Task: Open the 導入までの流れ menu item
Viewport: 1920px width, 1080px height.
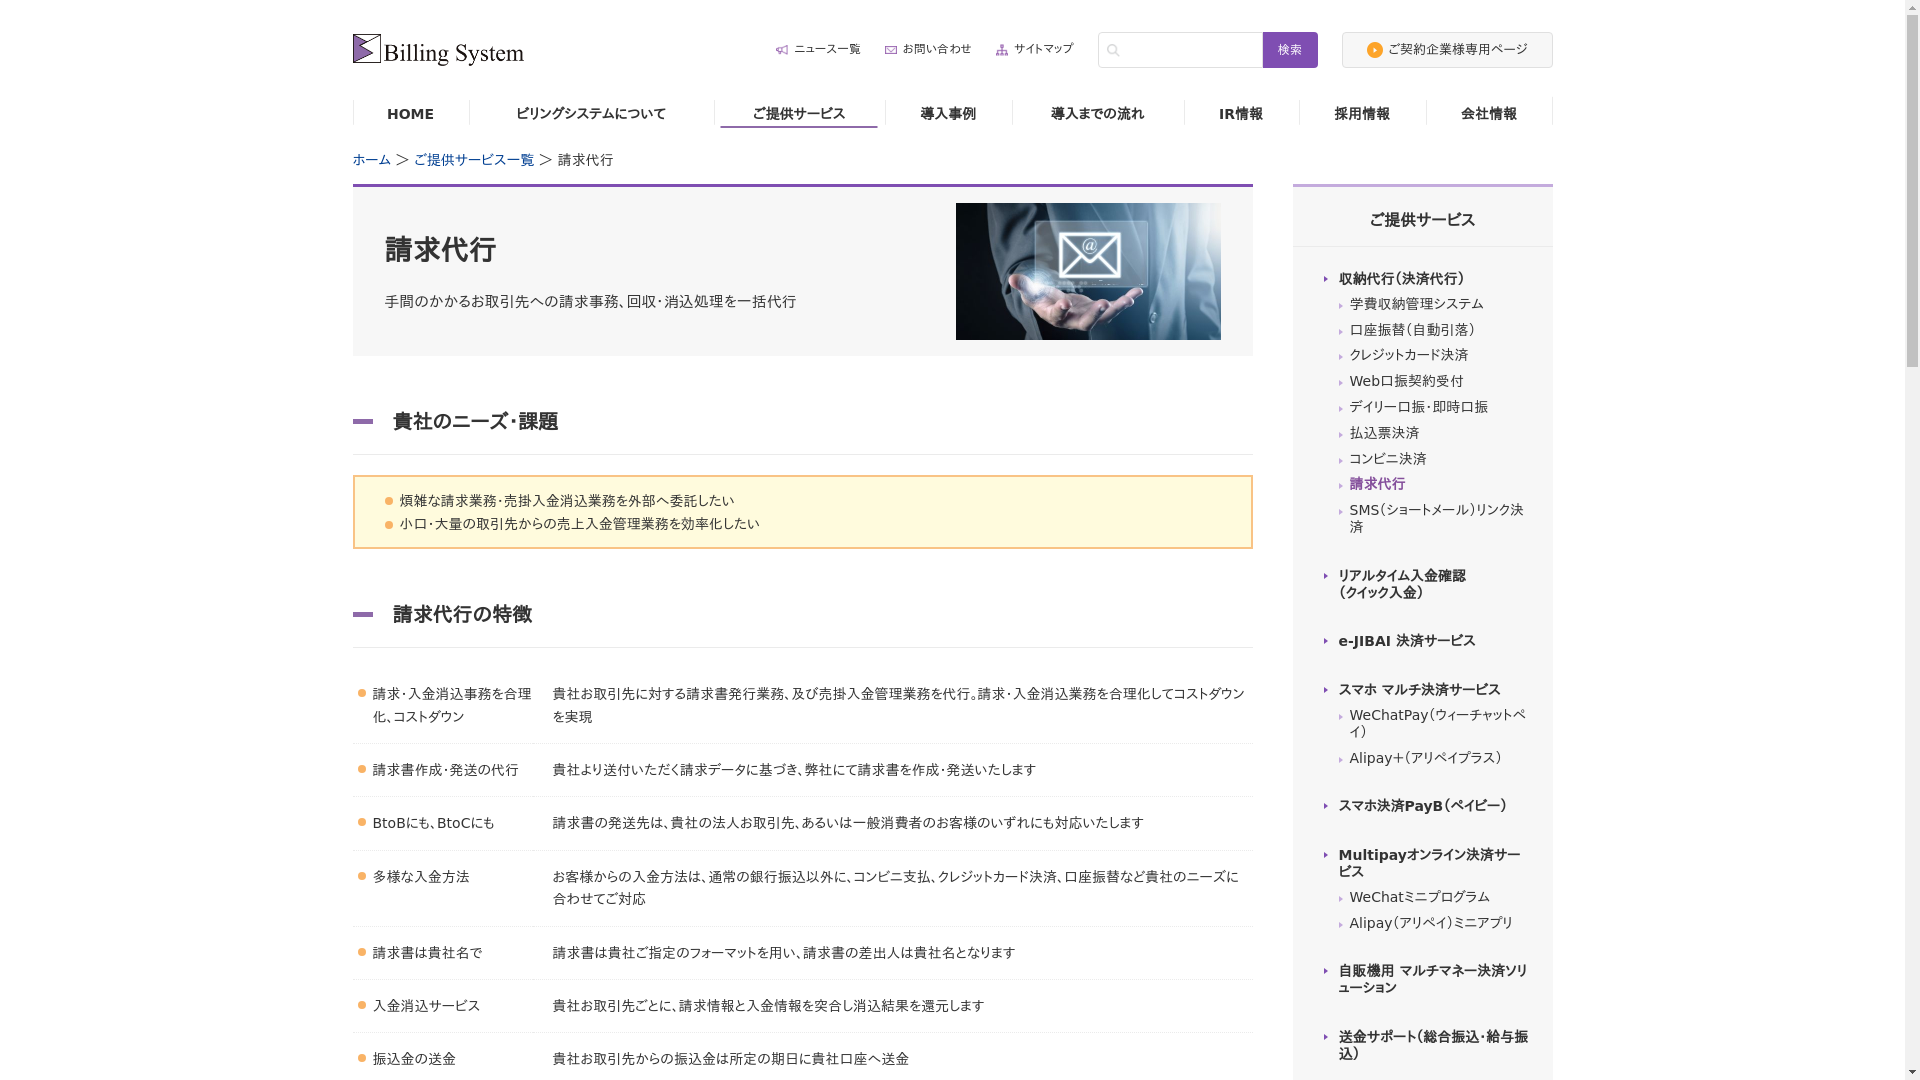Action: pyautogui.click(x=1098, y=114)
